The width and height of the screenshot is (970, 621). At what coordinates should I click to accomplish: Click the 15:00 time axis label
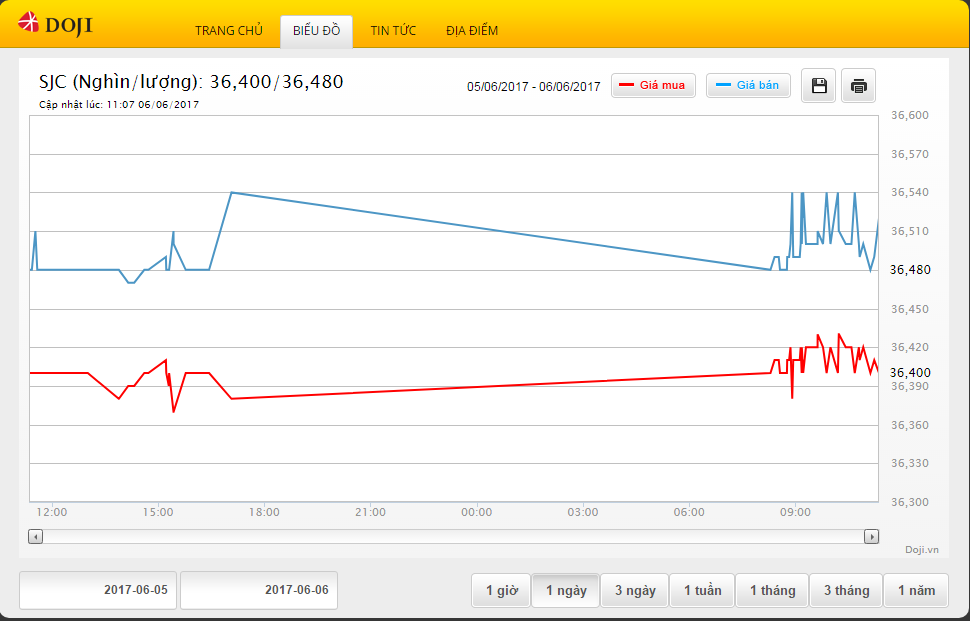pos(158,512)
